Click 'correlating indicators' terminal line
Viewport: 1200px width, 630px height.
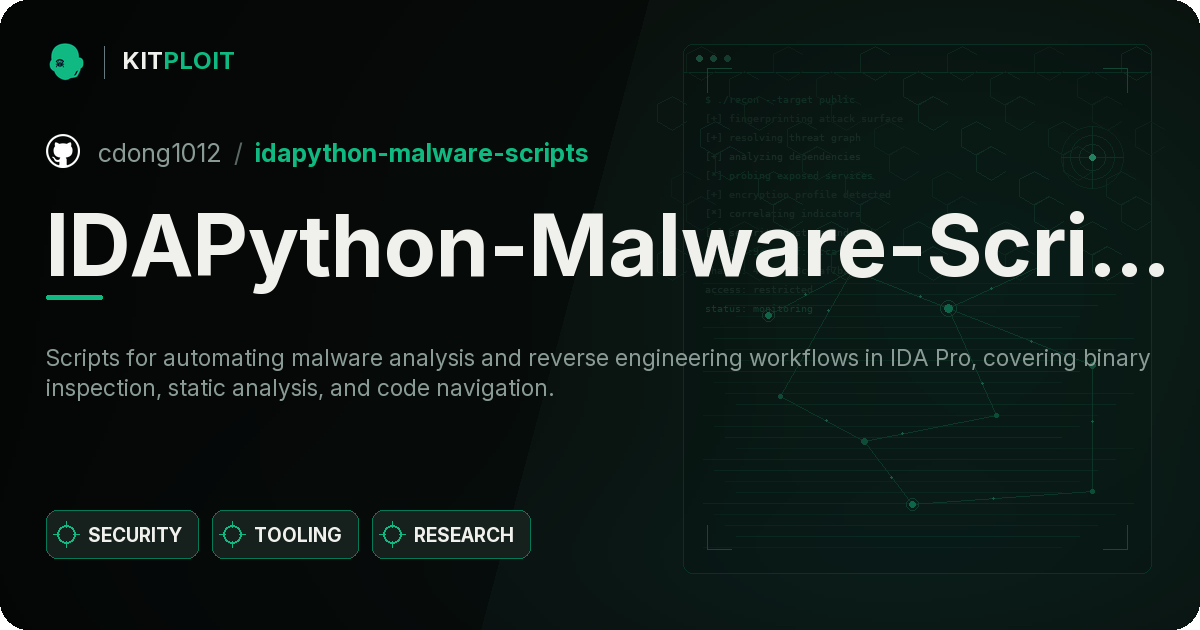click(x=782, y=214)
